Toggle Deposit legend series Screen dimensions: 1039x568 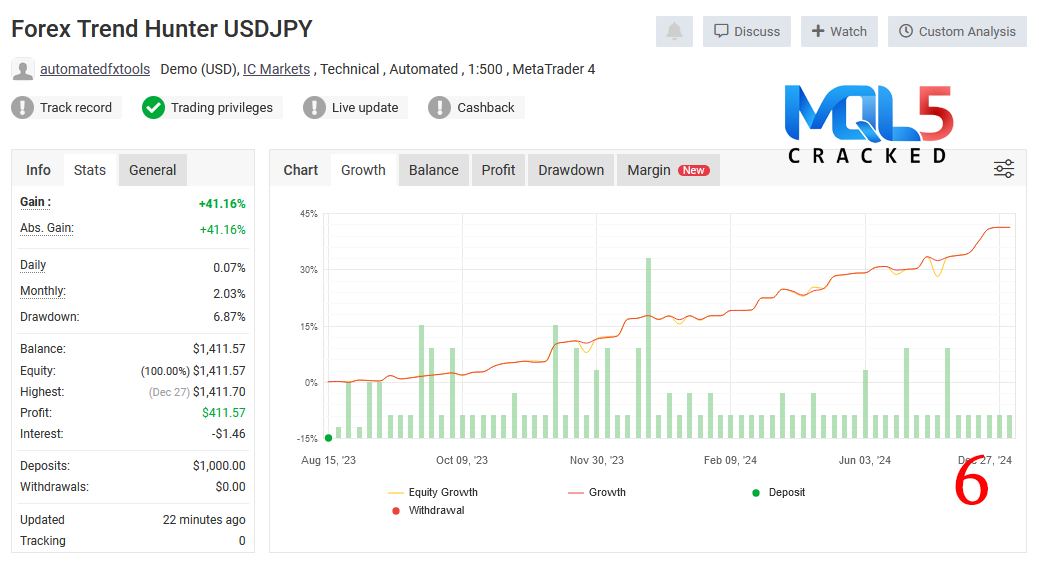click(779, 492)
